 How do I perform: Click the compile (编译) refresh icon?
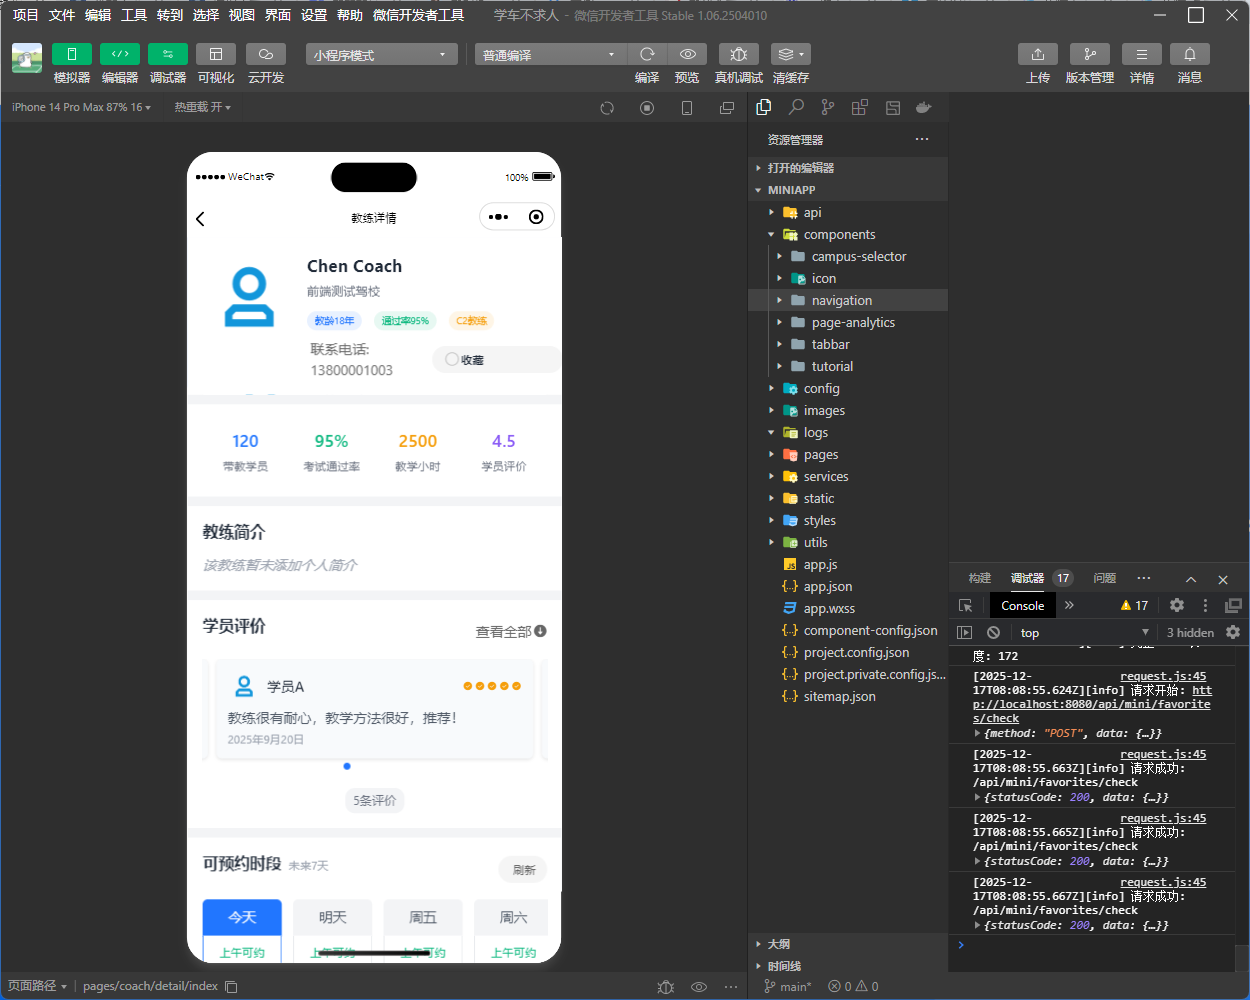(647, 54)
